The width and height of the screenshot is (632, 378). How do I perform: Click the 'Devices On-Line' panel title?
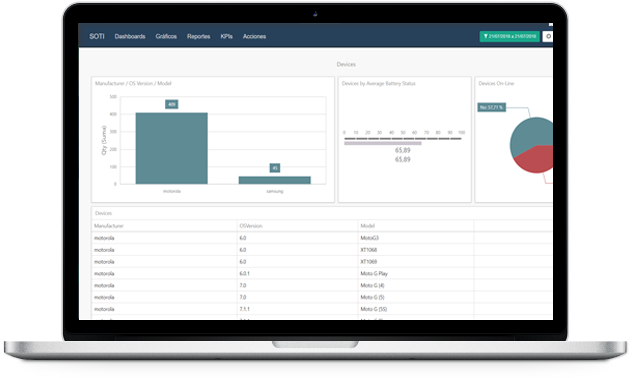point(496,83)
